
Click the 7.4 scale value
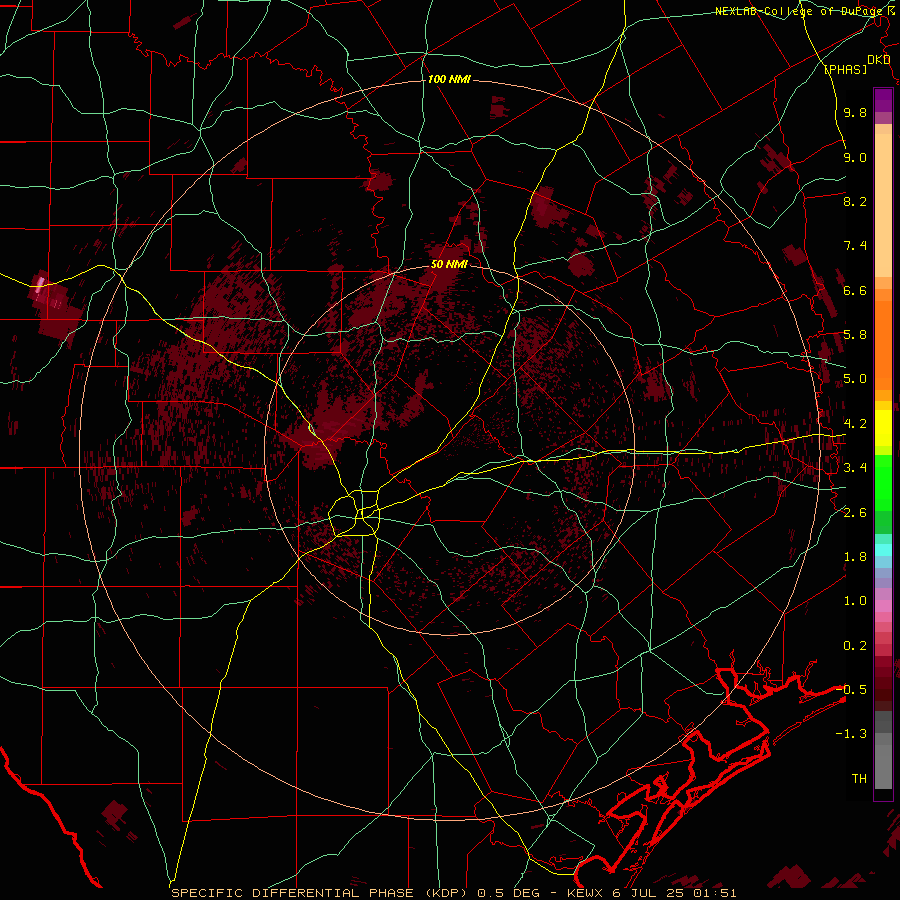tap(855, 246)
